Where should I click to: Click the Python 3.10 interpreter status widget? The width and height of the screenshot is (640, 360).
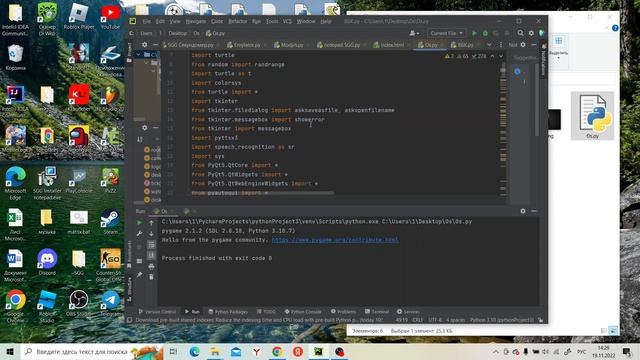coord(502,320)
